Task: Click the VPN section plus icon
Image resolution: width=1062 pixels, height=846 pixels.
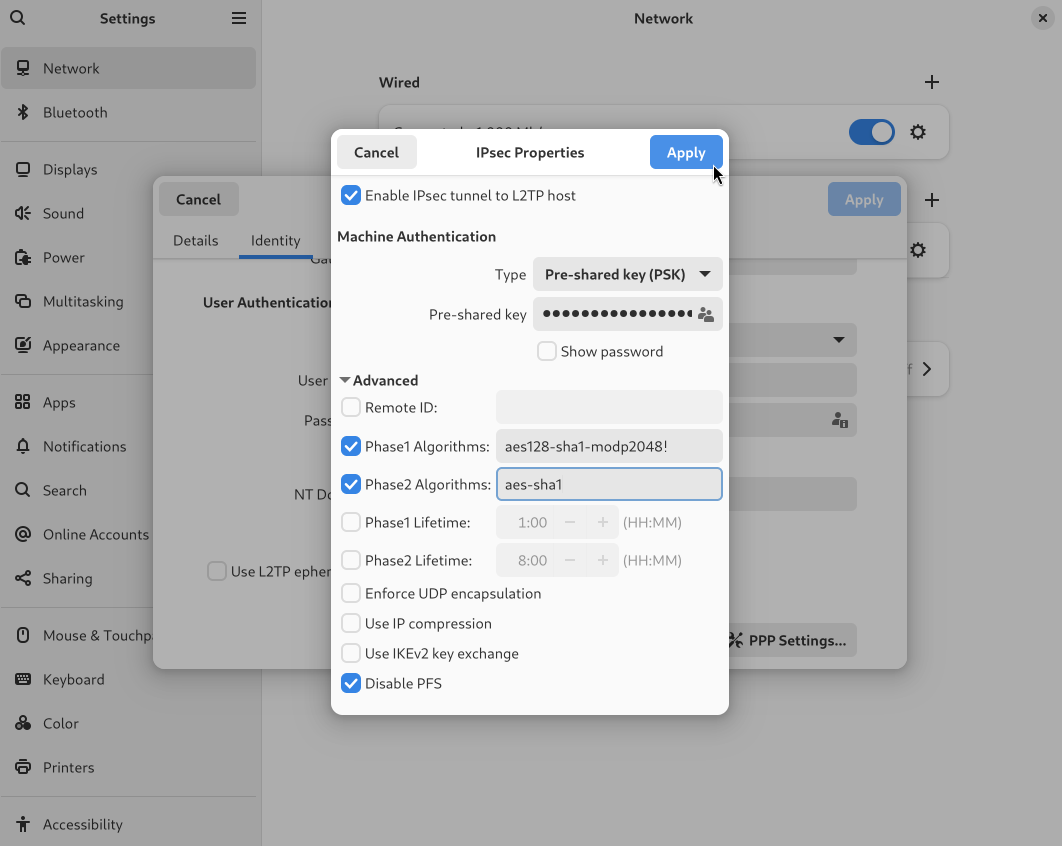Action: click(x=932, y=200)
